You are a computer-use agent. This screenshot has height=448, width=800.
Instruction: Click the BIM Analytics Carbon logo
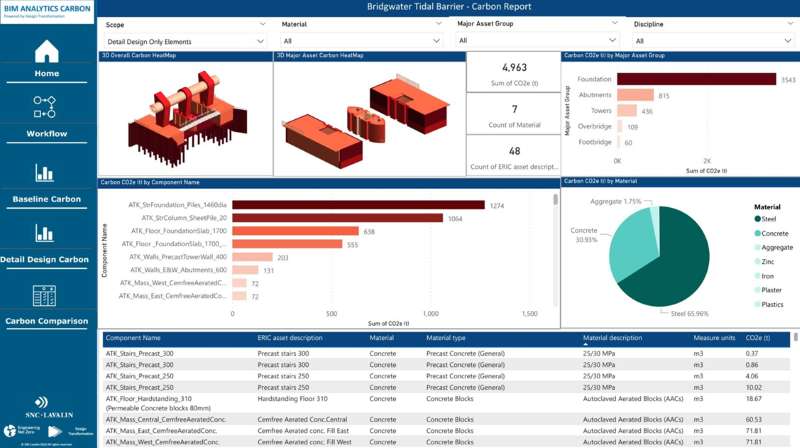(x=47, y=13)
